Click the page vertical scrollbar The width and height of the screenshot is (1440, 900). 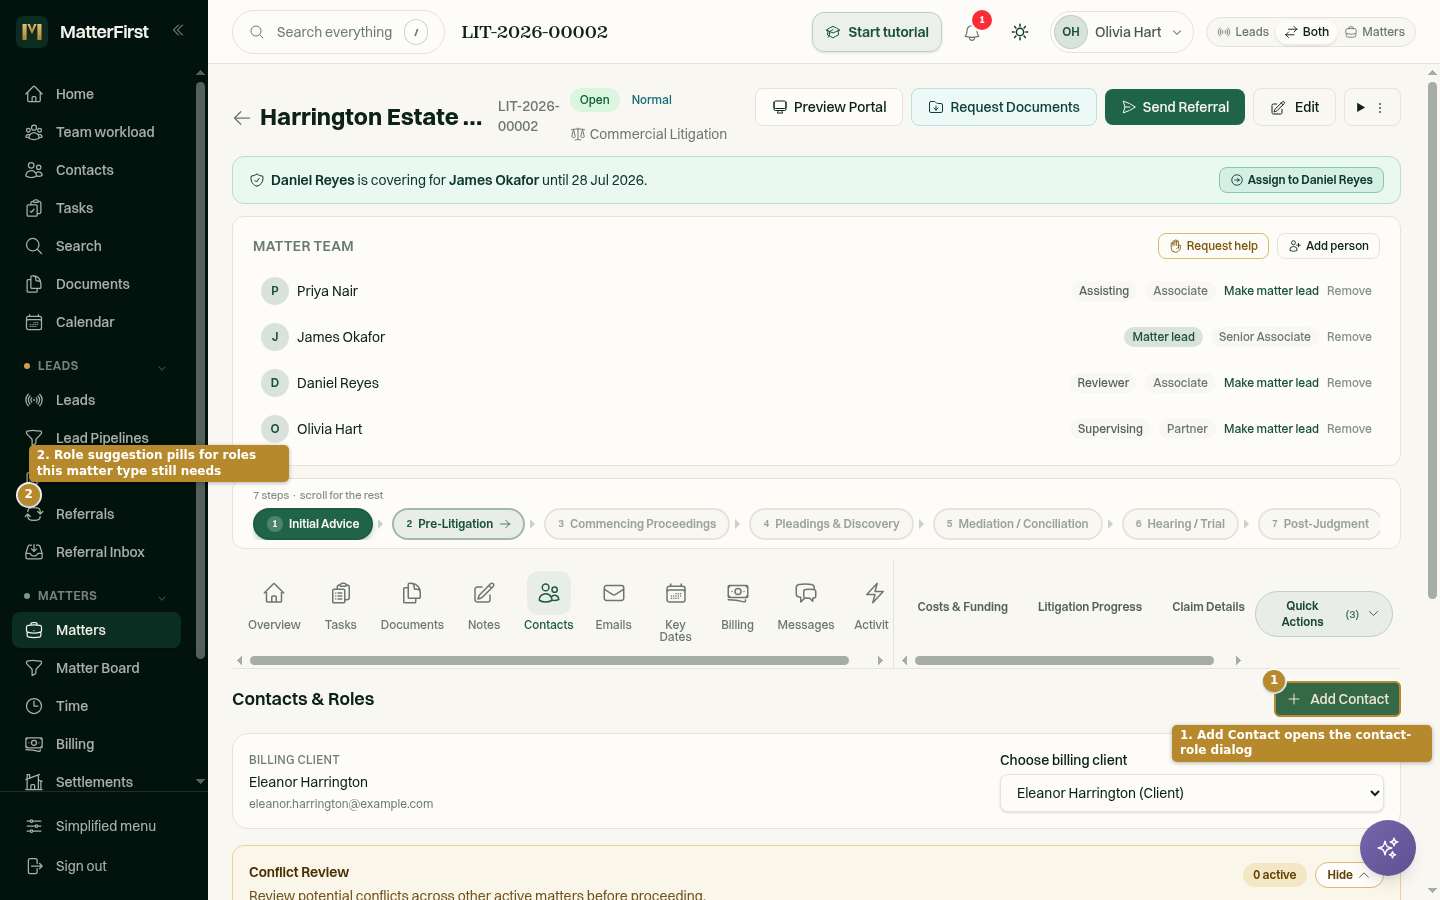(x=1432, y=340)
